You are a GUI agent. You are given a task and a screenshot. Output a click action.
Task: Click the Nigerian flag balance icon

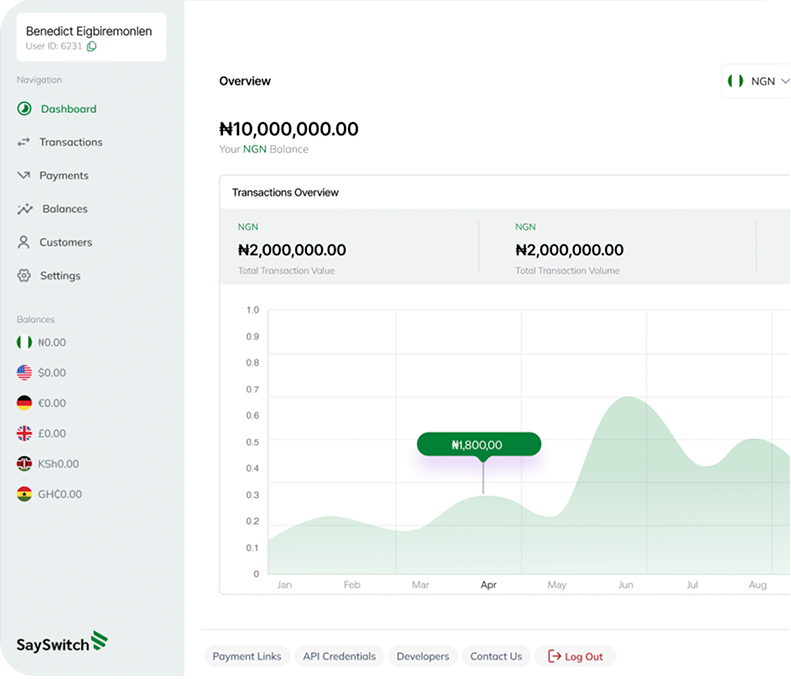point(24,342)
